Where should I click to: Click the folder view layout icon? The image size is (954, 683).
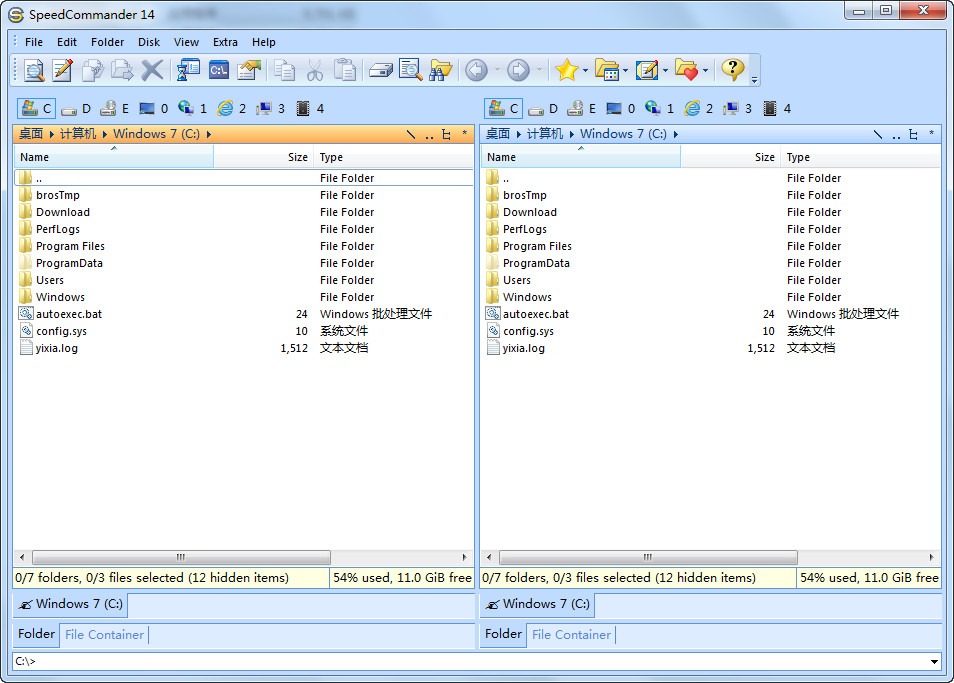pos(607,70)
